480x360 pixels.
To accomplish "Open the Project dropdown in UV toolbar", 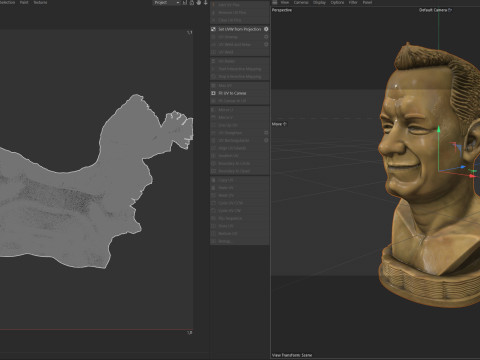I will [x=166, y=3].
